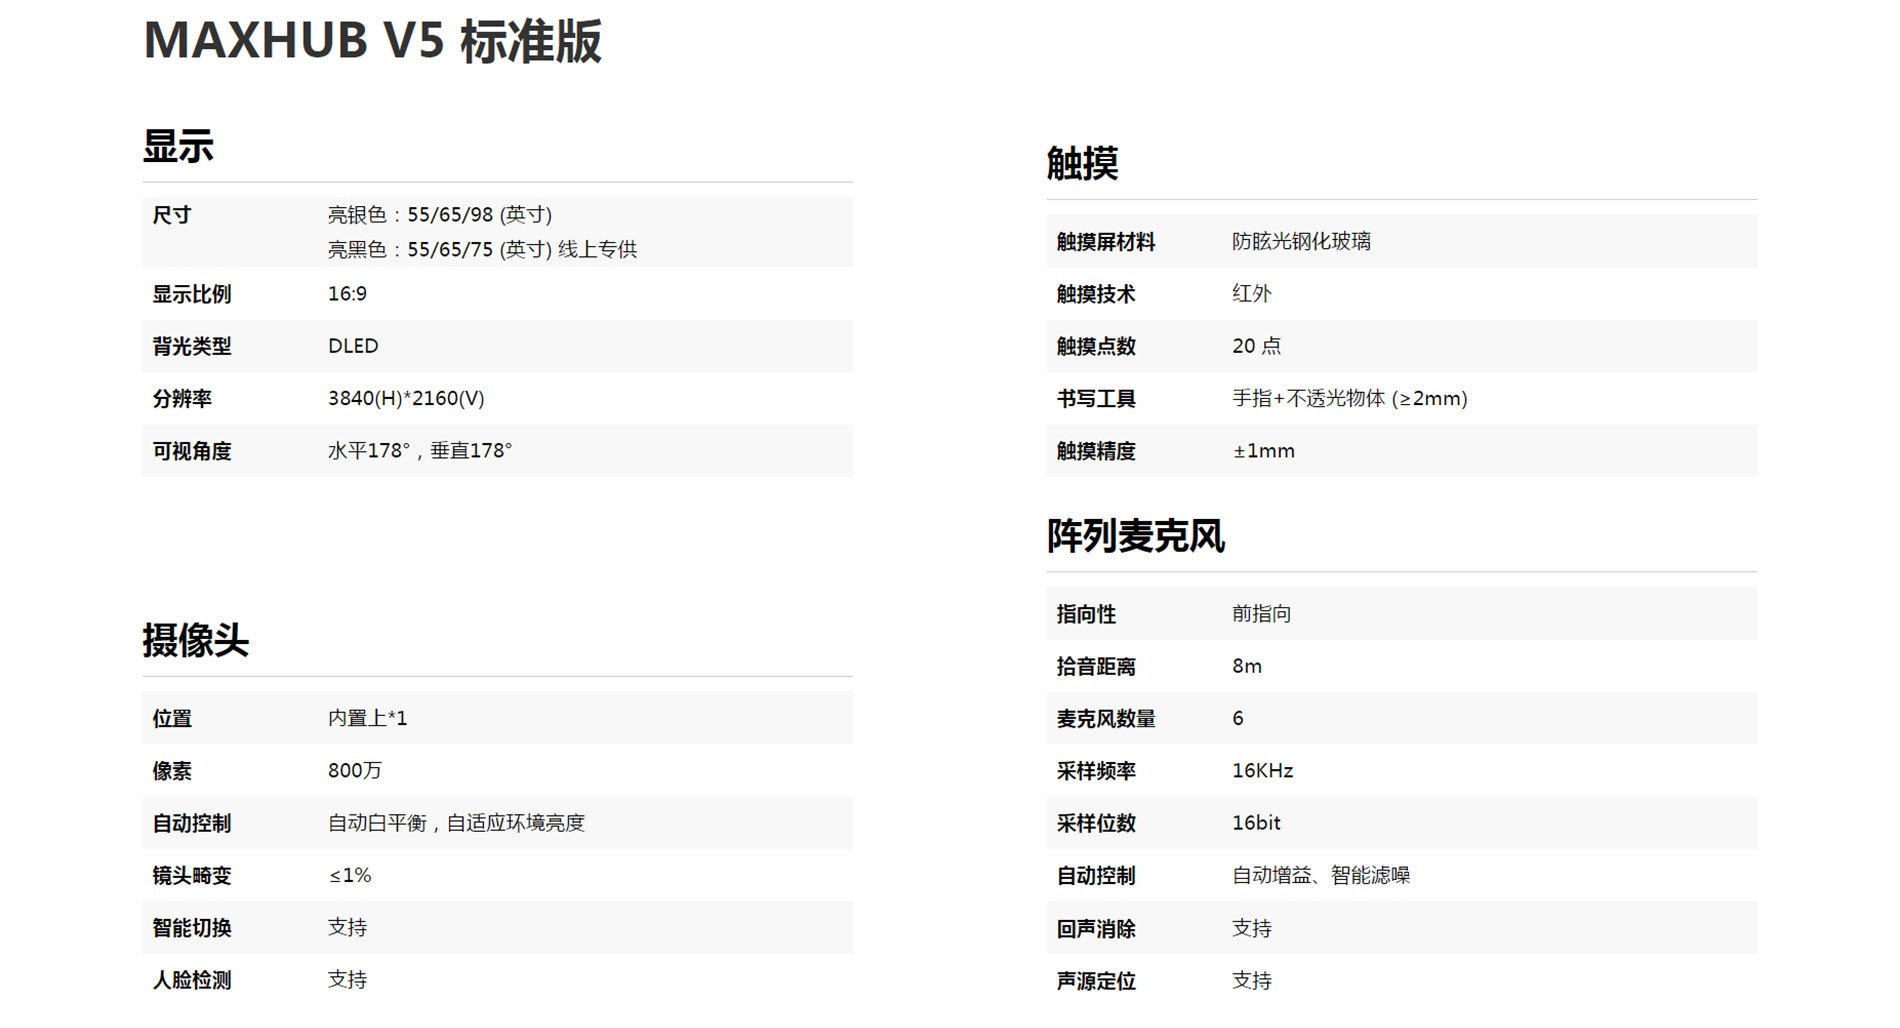Click the 镜头畸变 label
This screenshot has width=1900, height=1028.
coord(192,875)
